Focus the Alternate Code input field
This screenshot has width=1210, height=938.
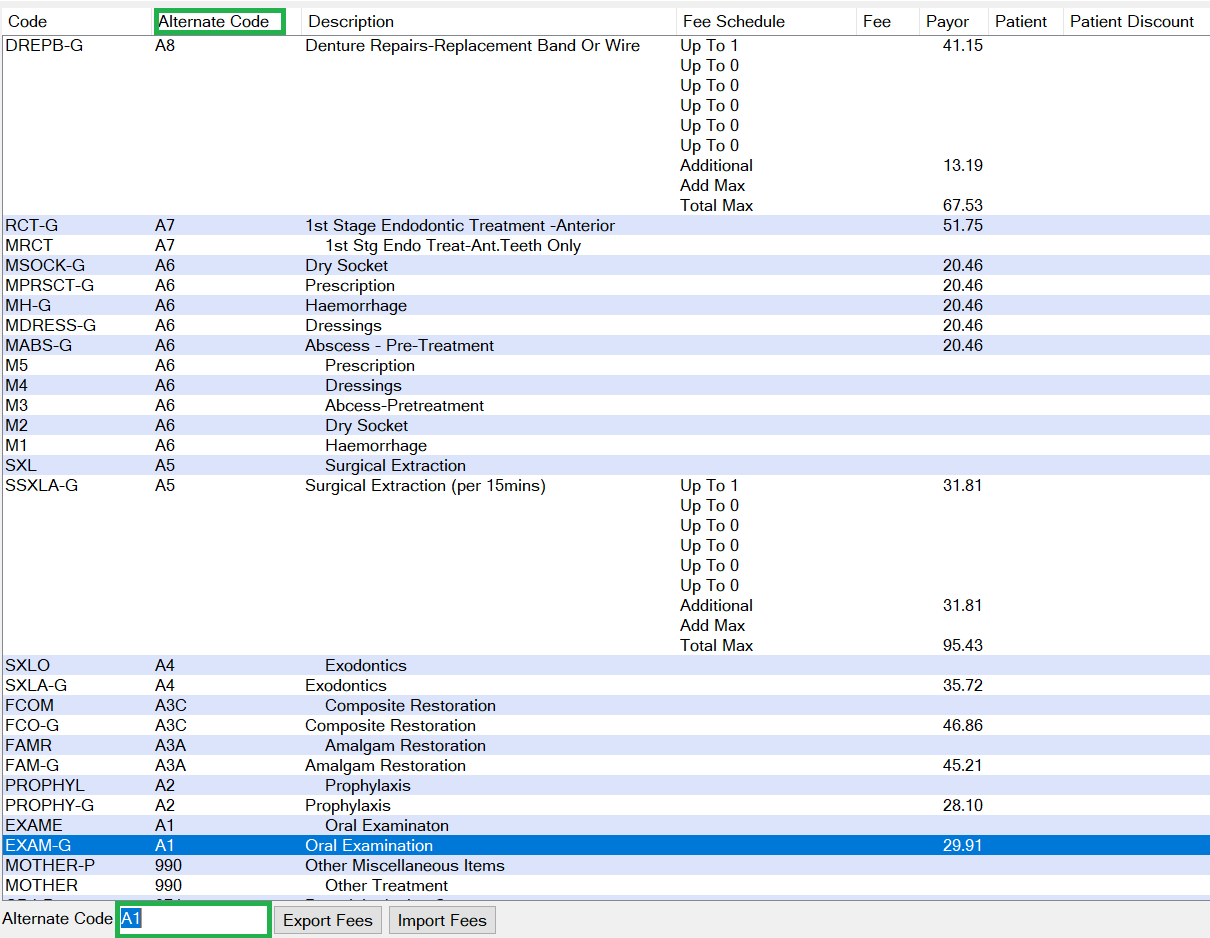click(194, 919)
